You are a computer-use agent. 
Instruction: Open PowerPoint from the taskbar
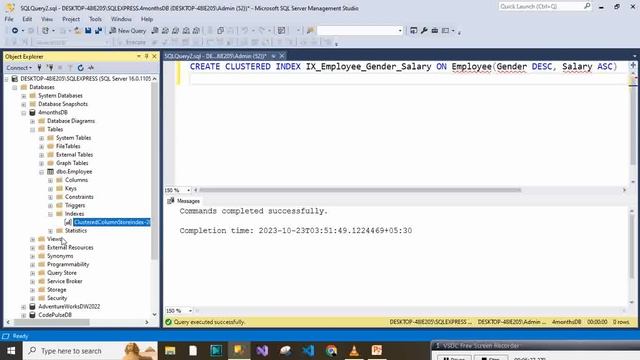click(x=377, y=350)
